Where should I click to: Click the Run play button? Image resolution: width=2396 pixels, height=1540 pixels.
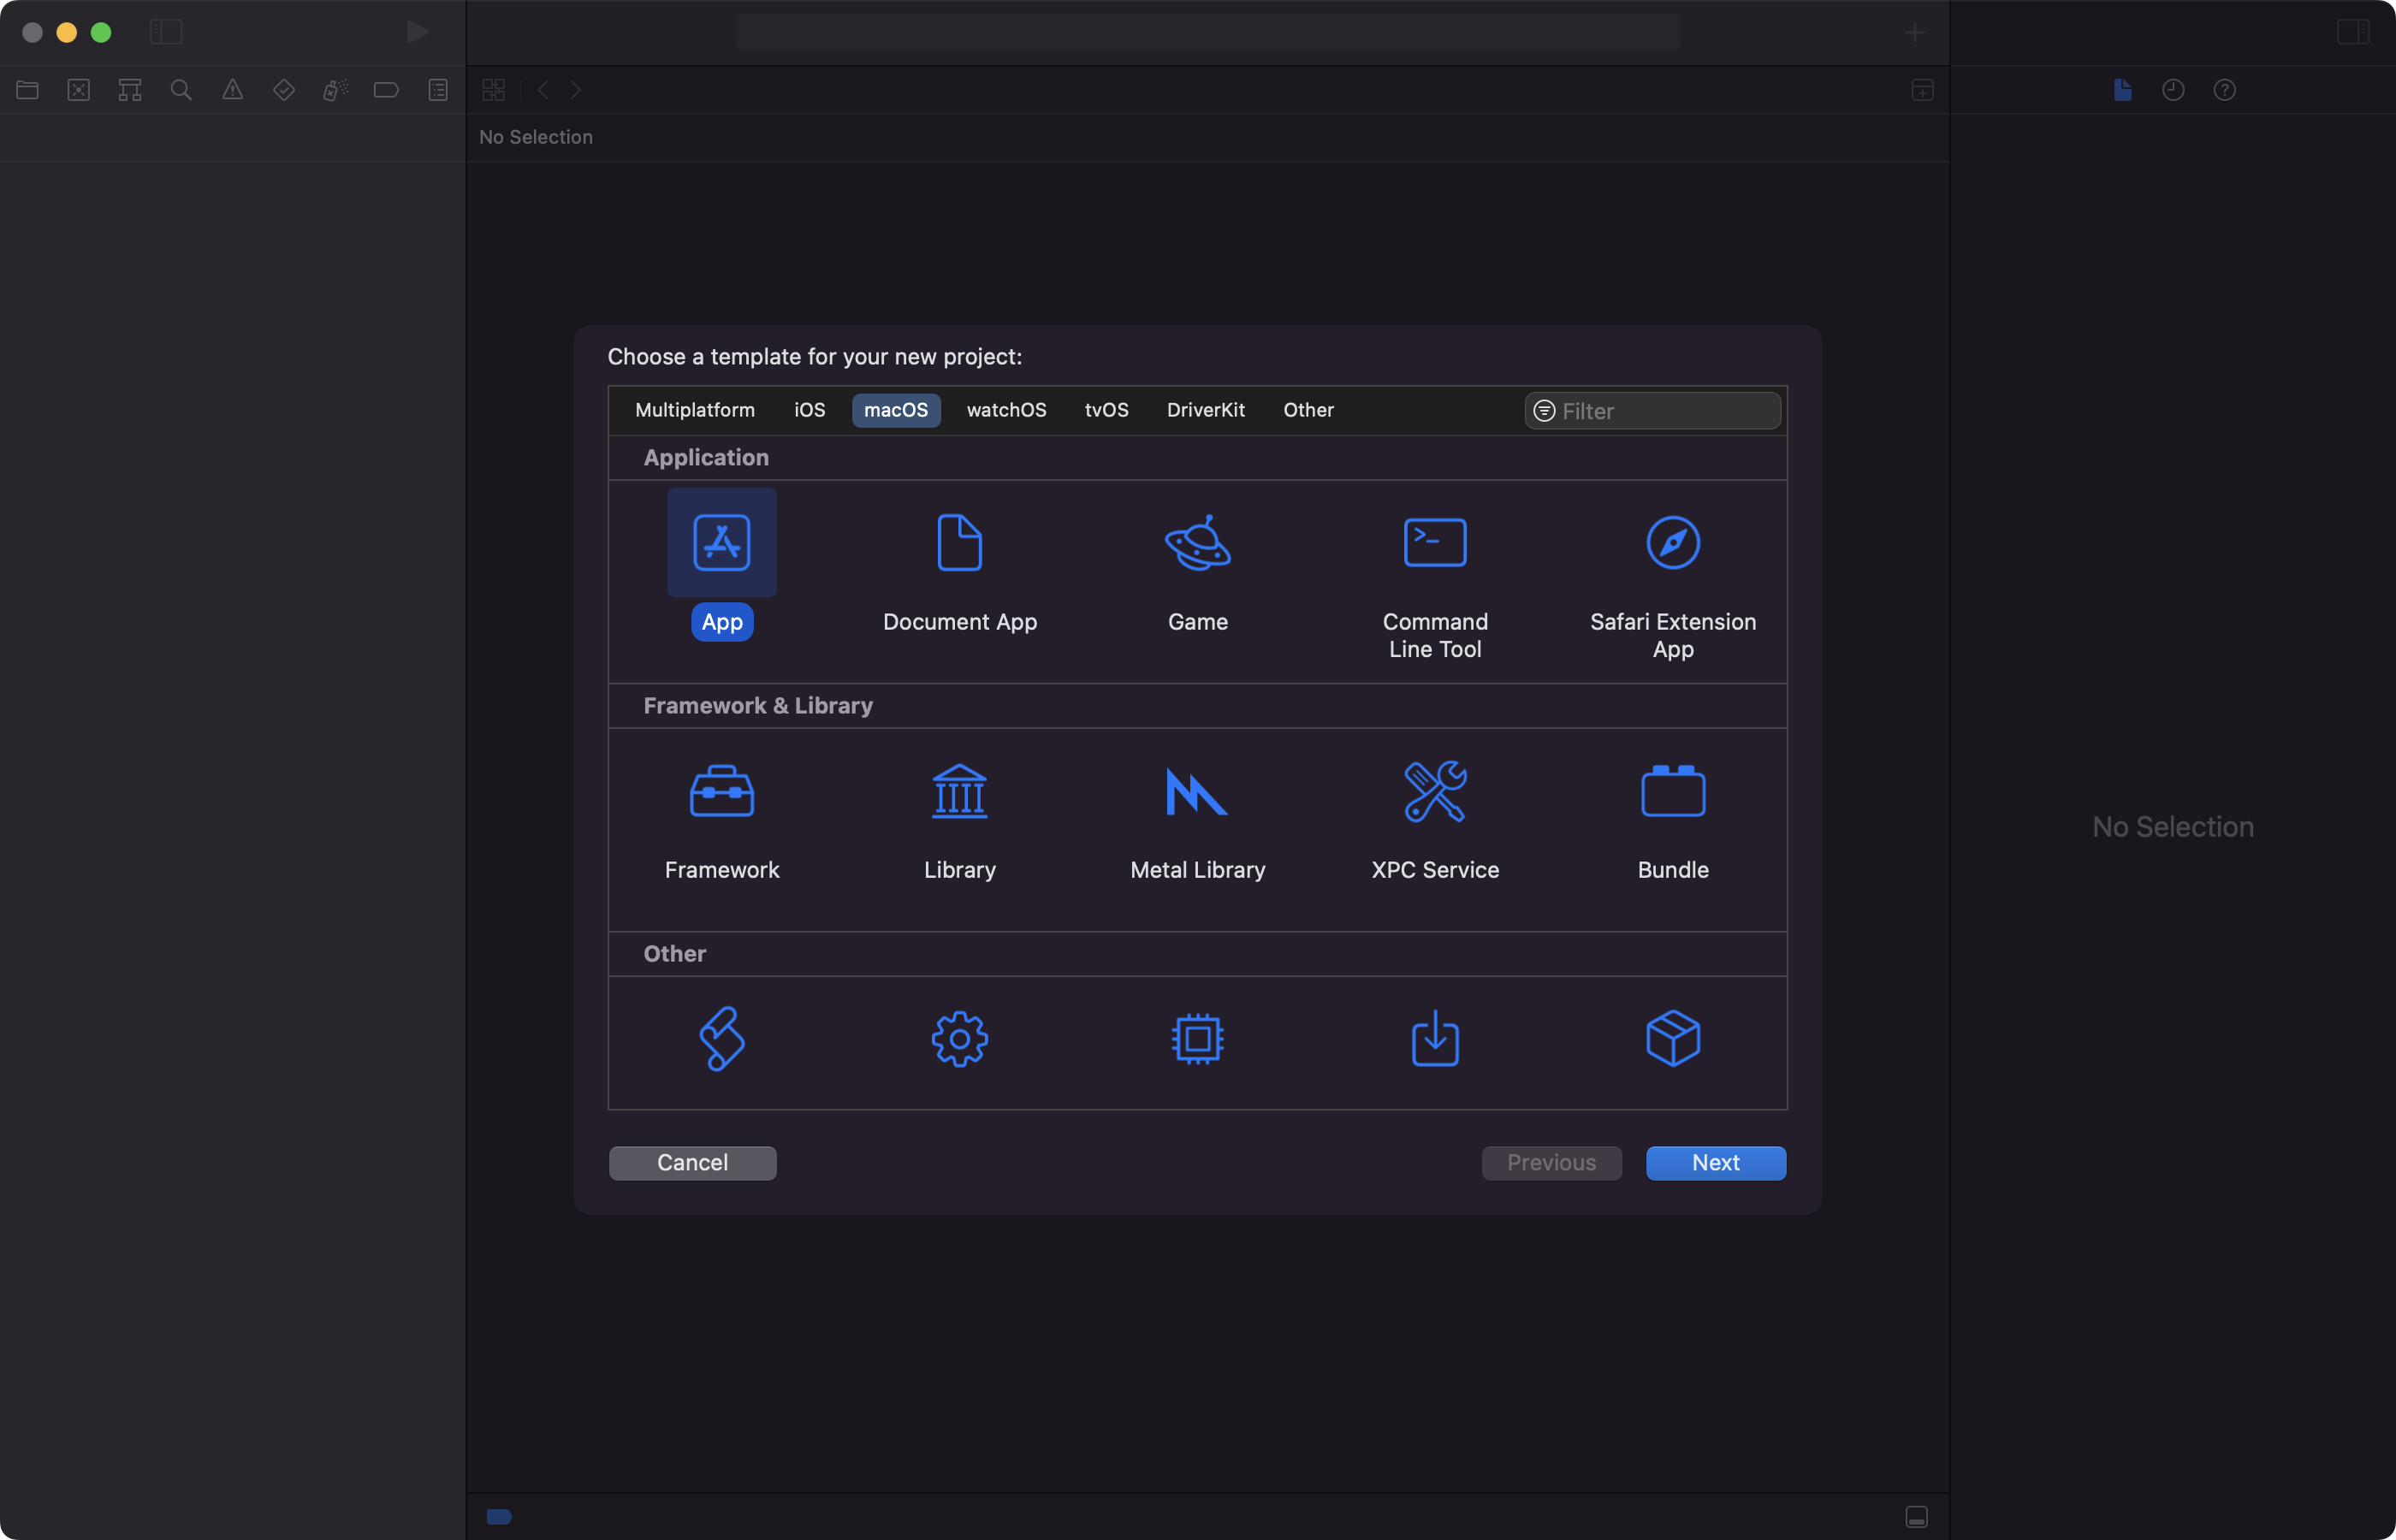click(x=418, y=32)
